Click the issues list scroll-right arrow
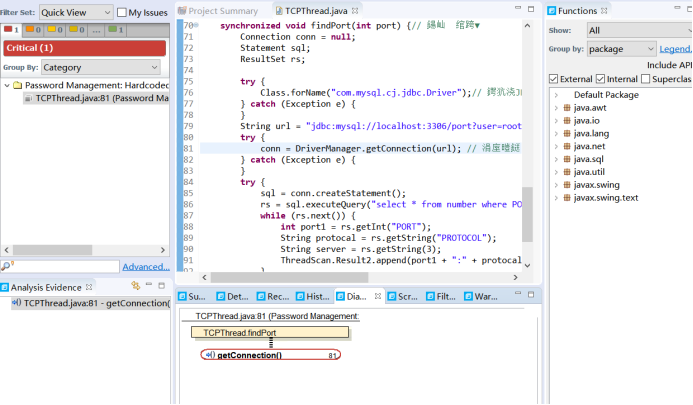The image size is (693, 405). tap(162, 250)
